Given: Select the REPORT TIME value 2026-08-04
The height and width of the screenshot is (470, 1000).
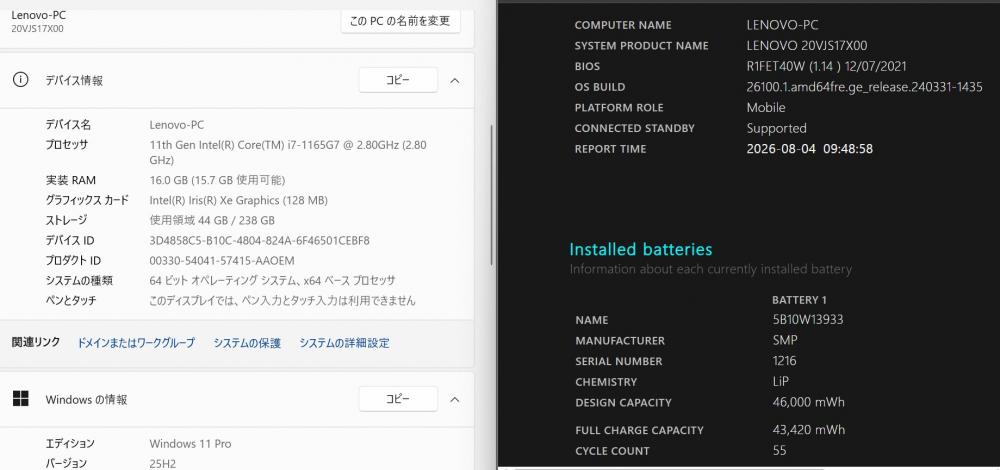Looking at the screenshot, I should pyautogui.click(x=809, y=149).
